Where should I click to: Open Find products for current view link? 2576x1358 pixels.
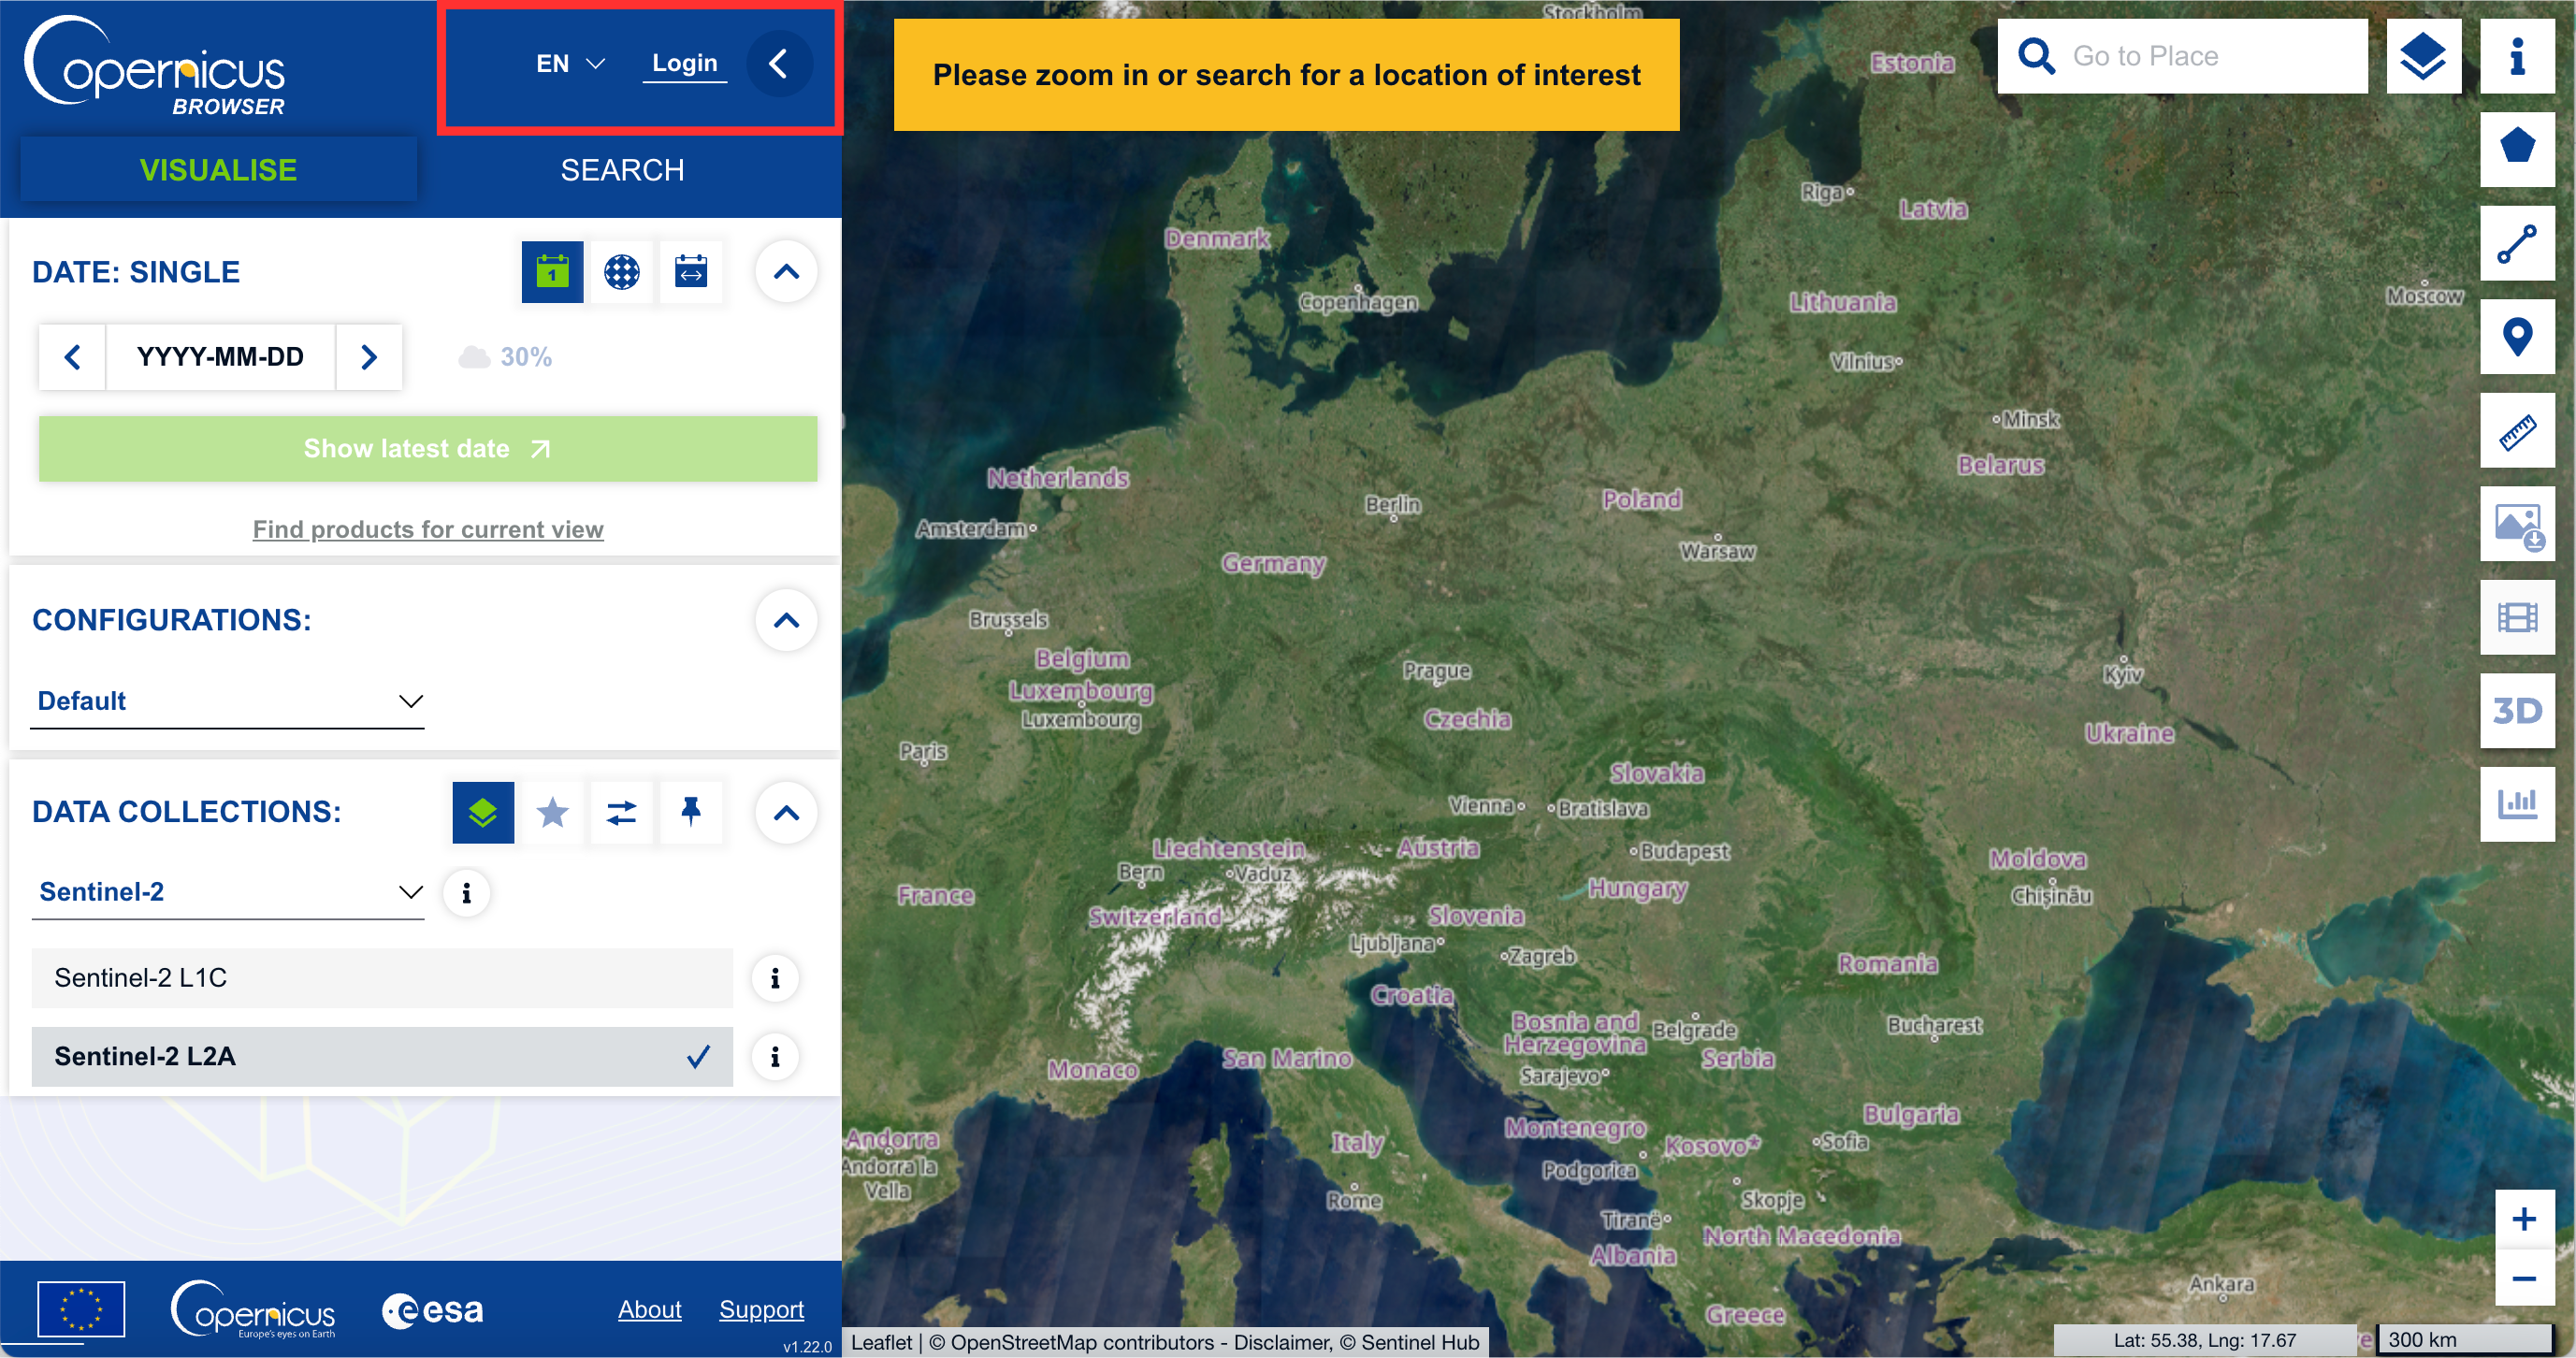pyautogui.click(x=428, y=529)
